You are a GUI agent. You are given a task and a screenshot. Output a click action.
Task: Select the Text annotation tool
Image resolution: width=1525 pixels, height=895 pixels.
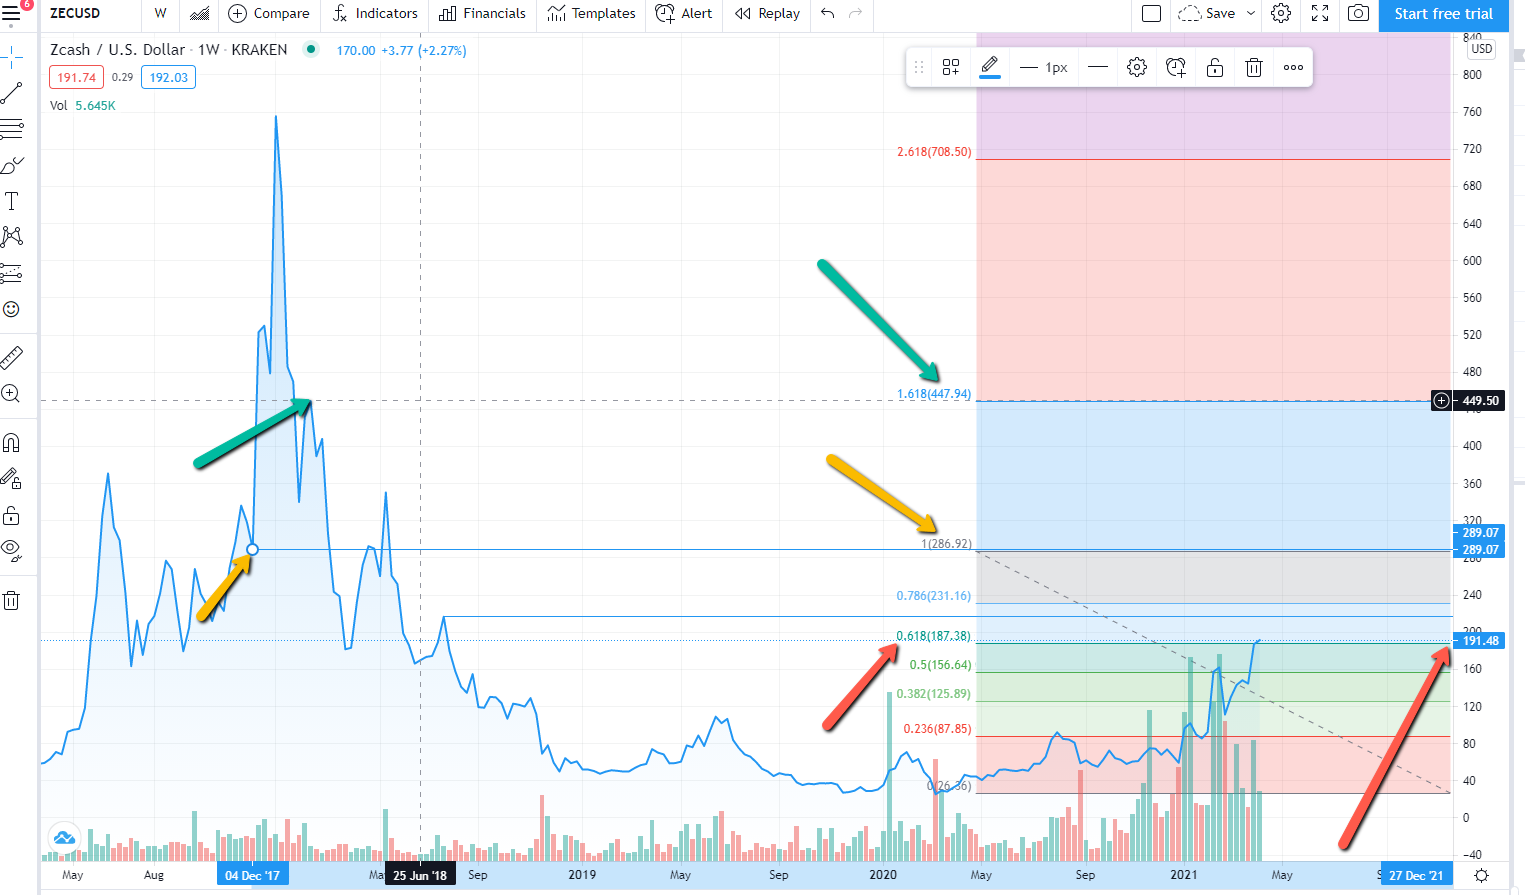(12, 201)
